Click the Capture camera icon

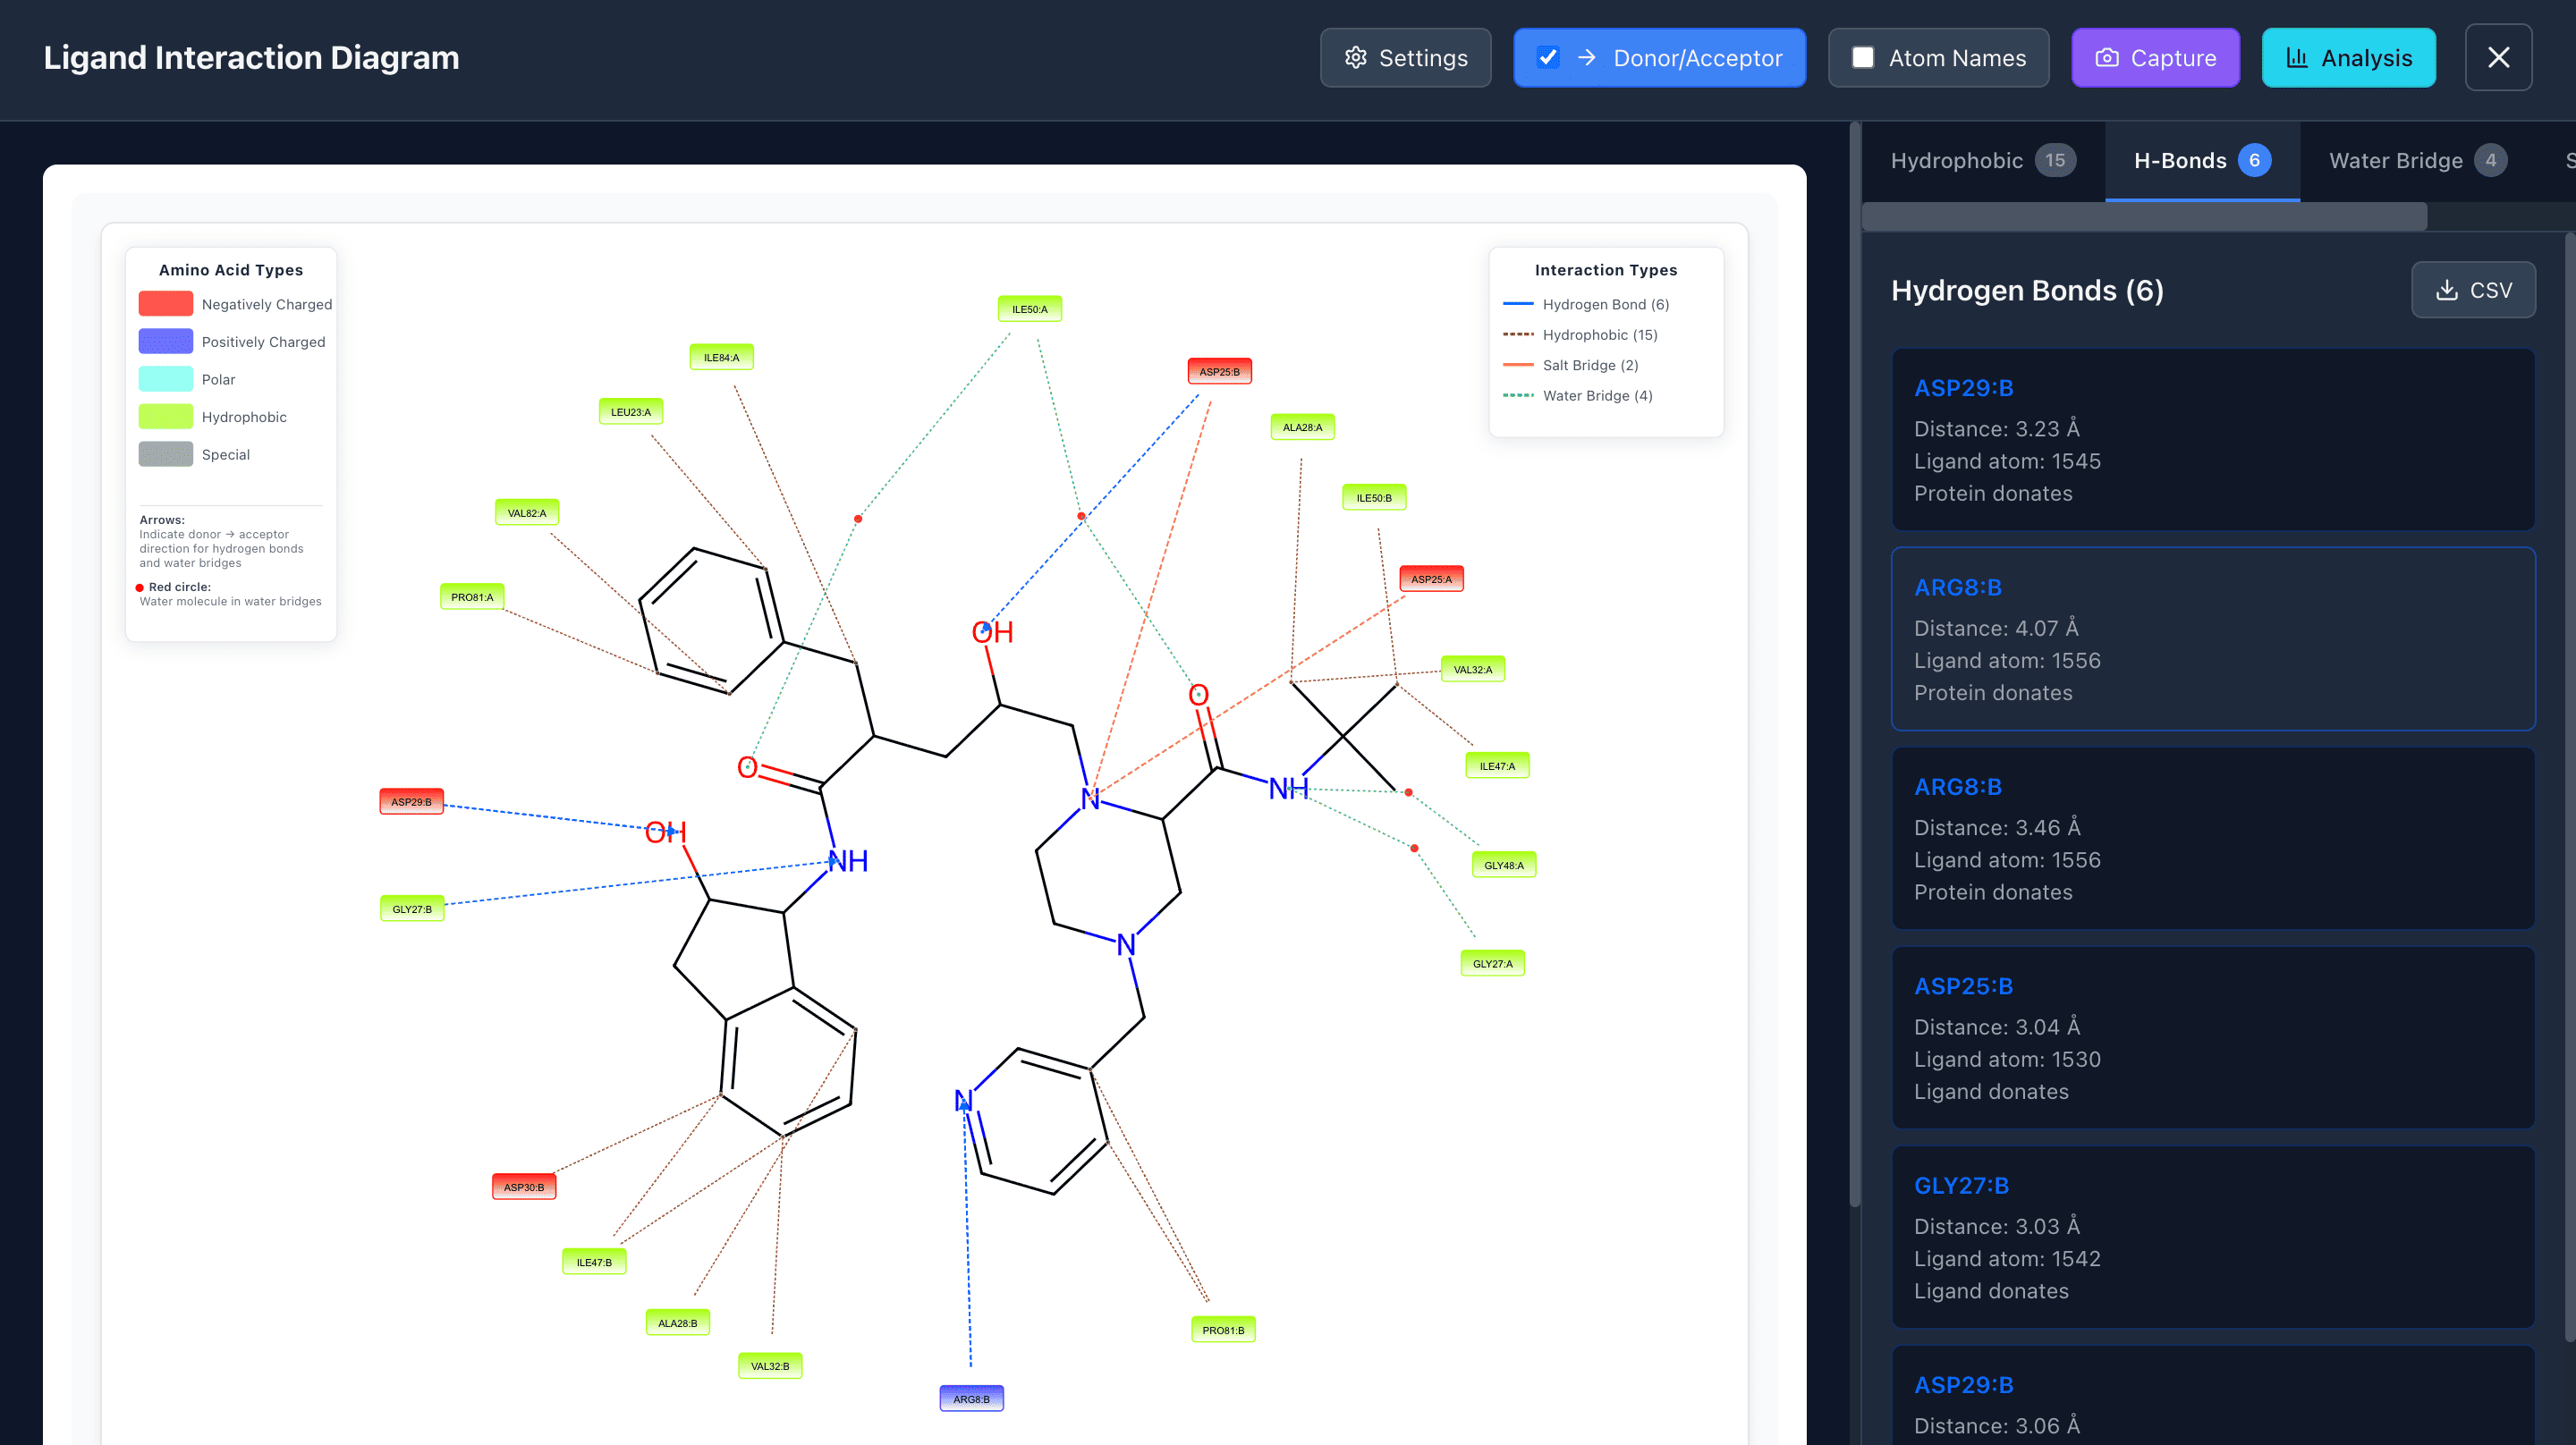[x=2106, y=57]
